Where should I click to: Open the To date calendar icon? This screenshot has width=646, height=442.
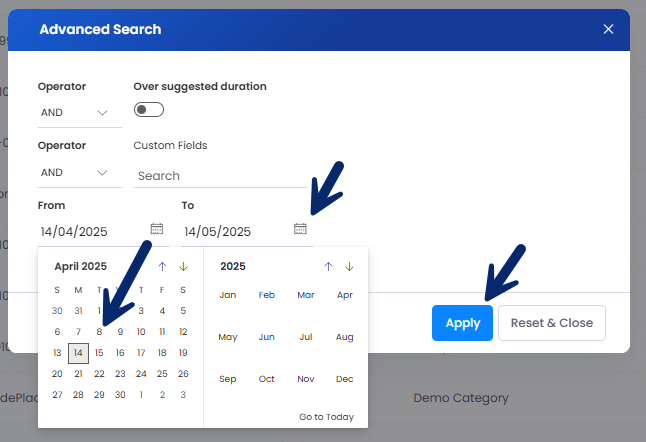(x=300, y=229)
